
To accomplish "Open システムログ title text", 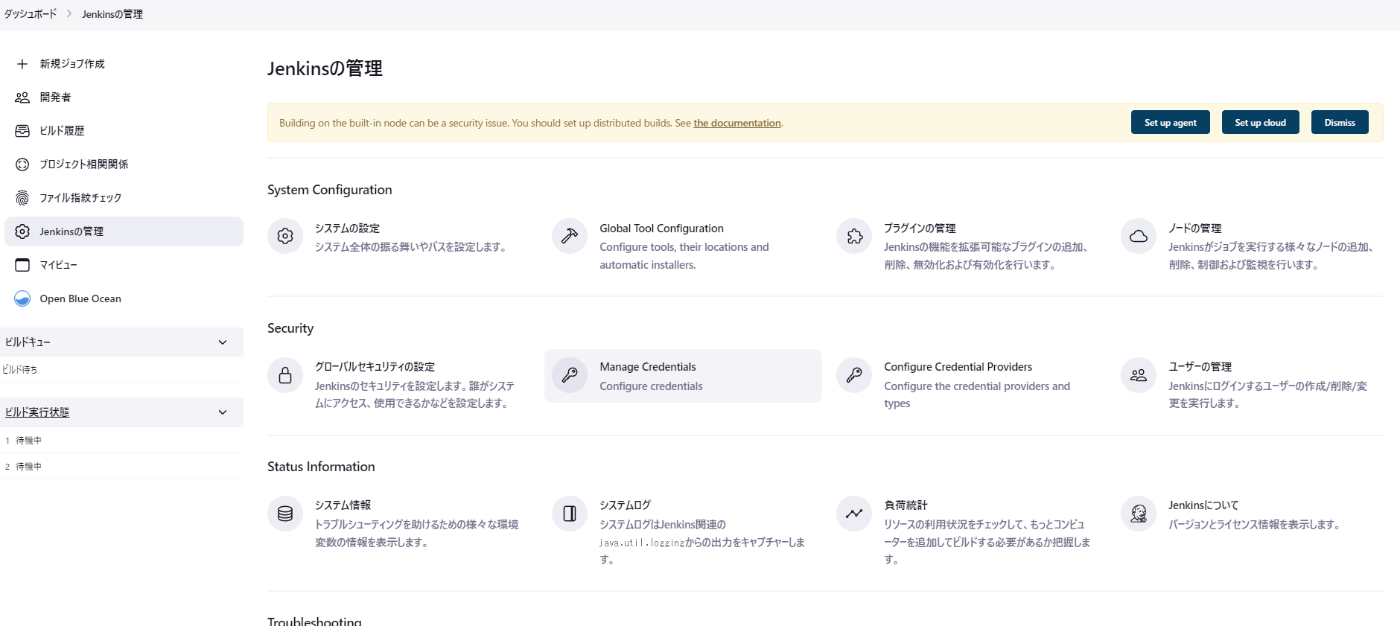I will tap(625, 505).
